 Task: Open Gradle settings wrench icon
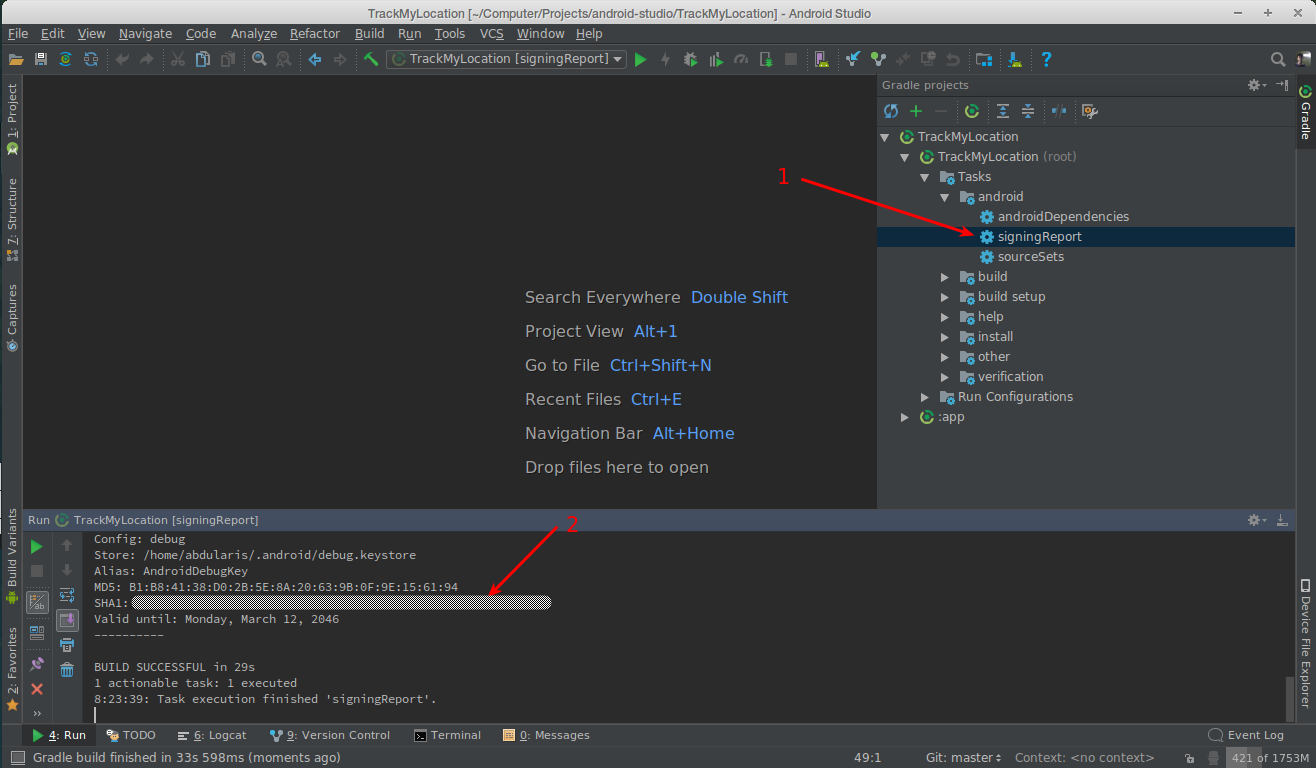(x=1090, y=111)
